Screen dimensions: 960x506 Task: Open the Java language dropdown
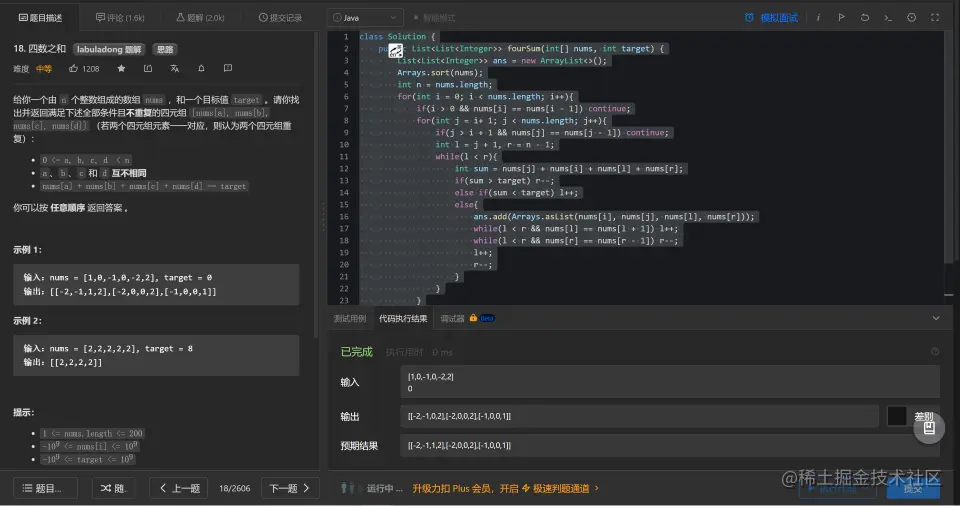[365, 18]
